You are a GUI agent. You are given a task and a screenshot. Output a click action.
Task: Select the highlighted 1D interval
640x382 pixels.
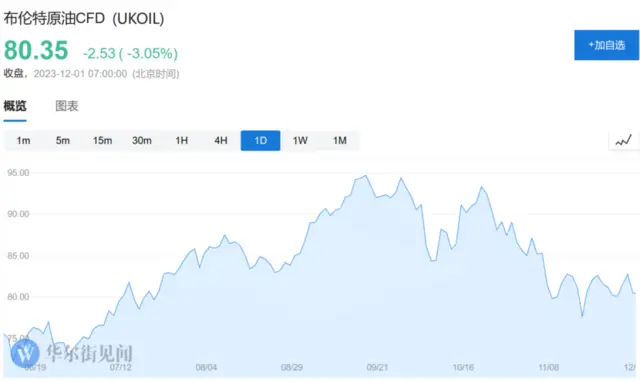point(260,141)
